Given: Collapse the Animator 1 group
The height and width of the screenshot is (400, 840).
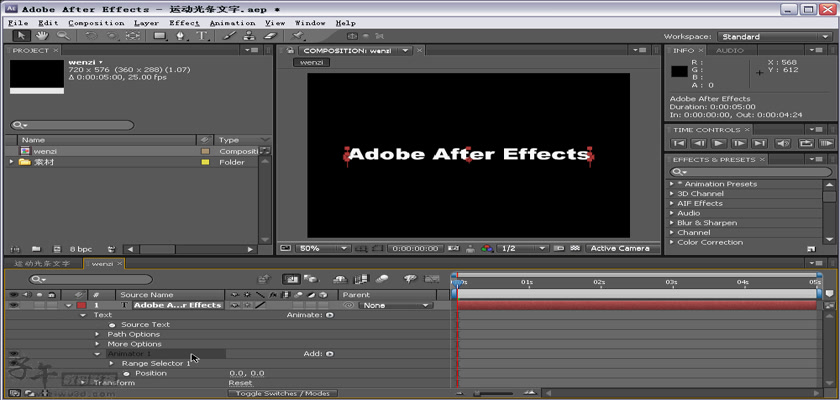Looking at the screenshot, I should pyautogui.click(x=97, y=354).
